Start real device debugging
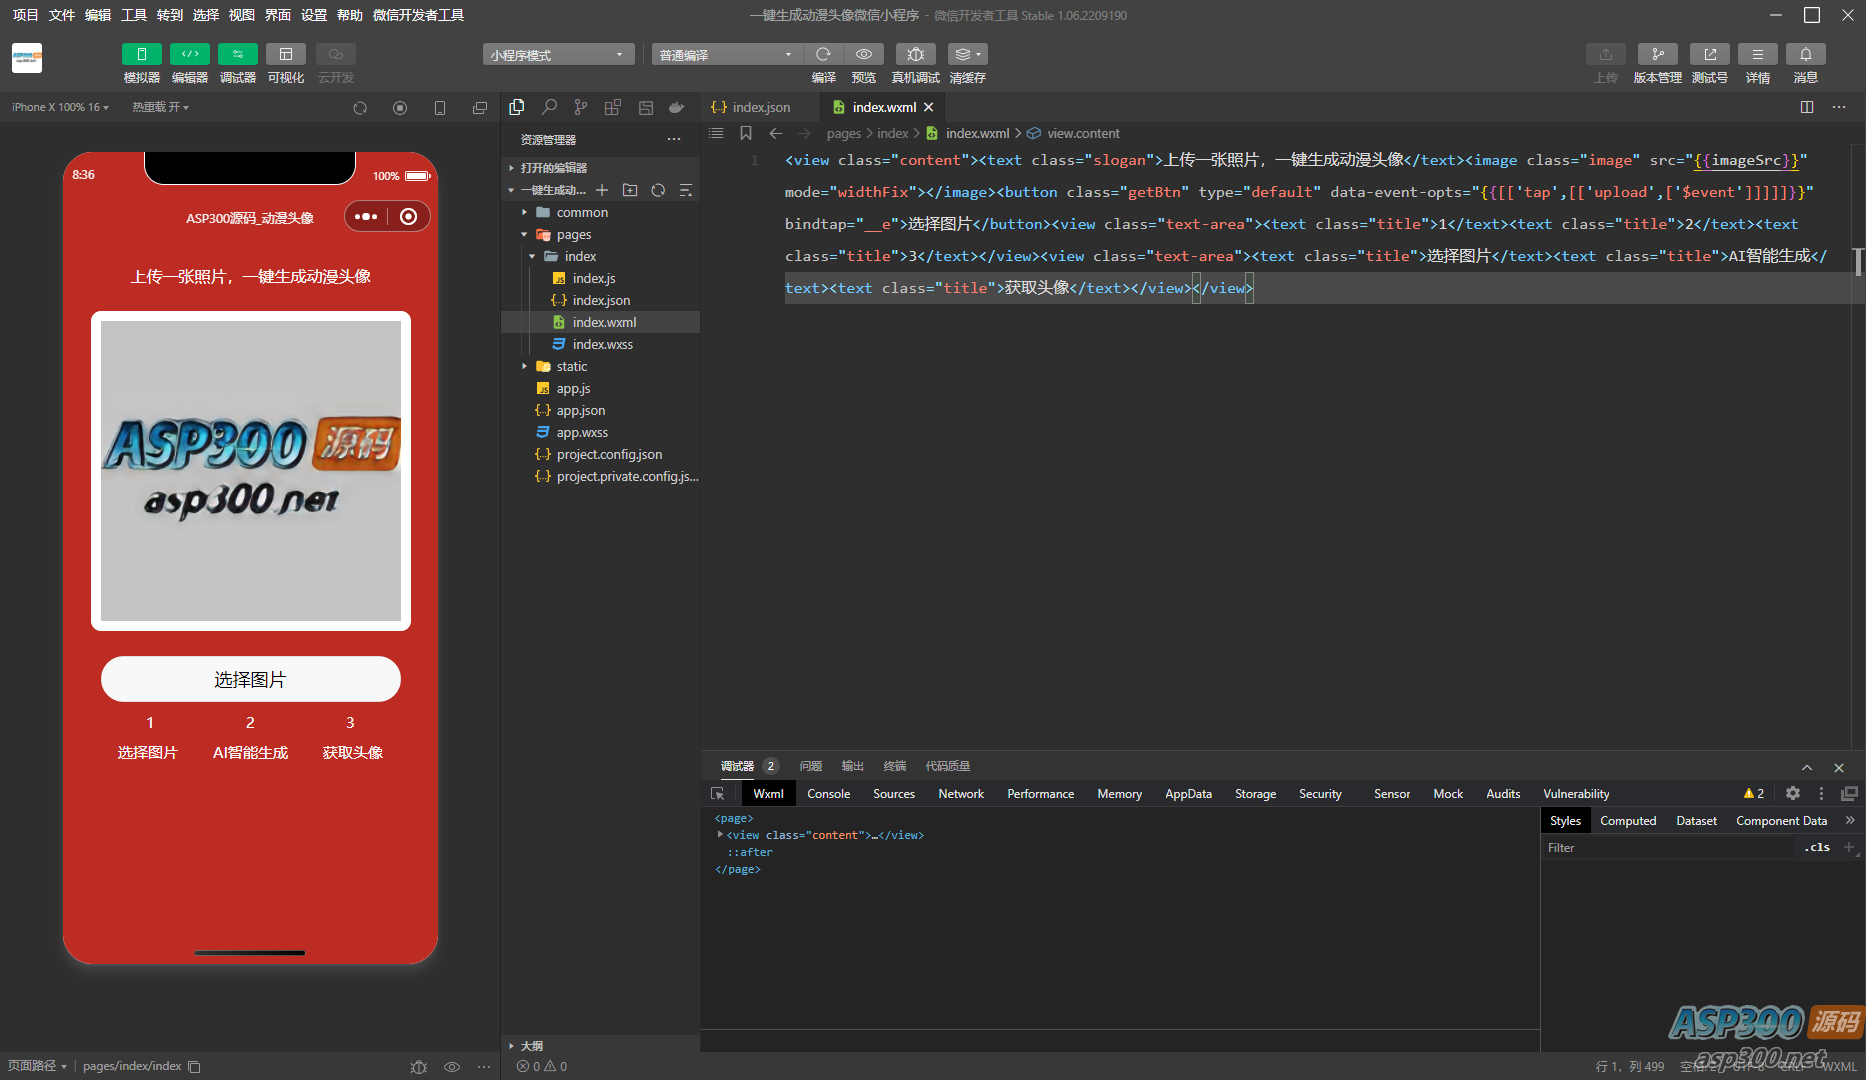 pos(915,54)
